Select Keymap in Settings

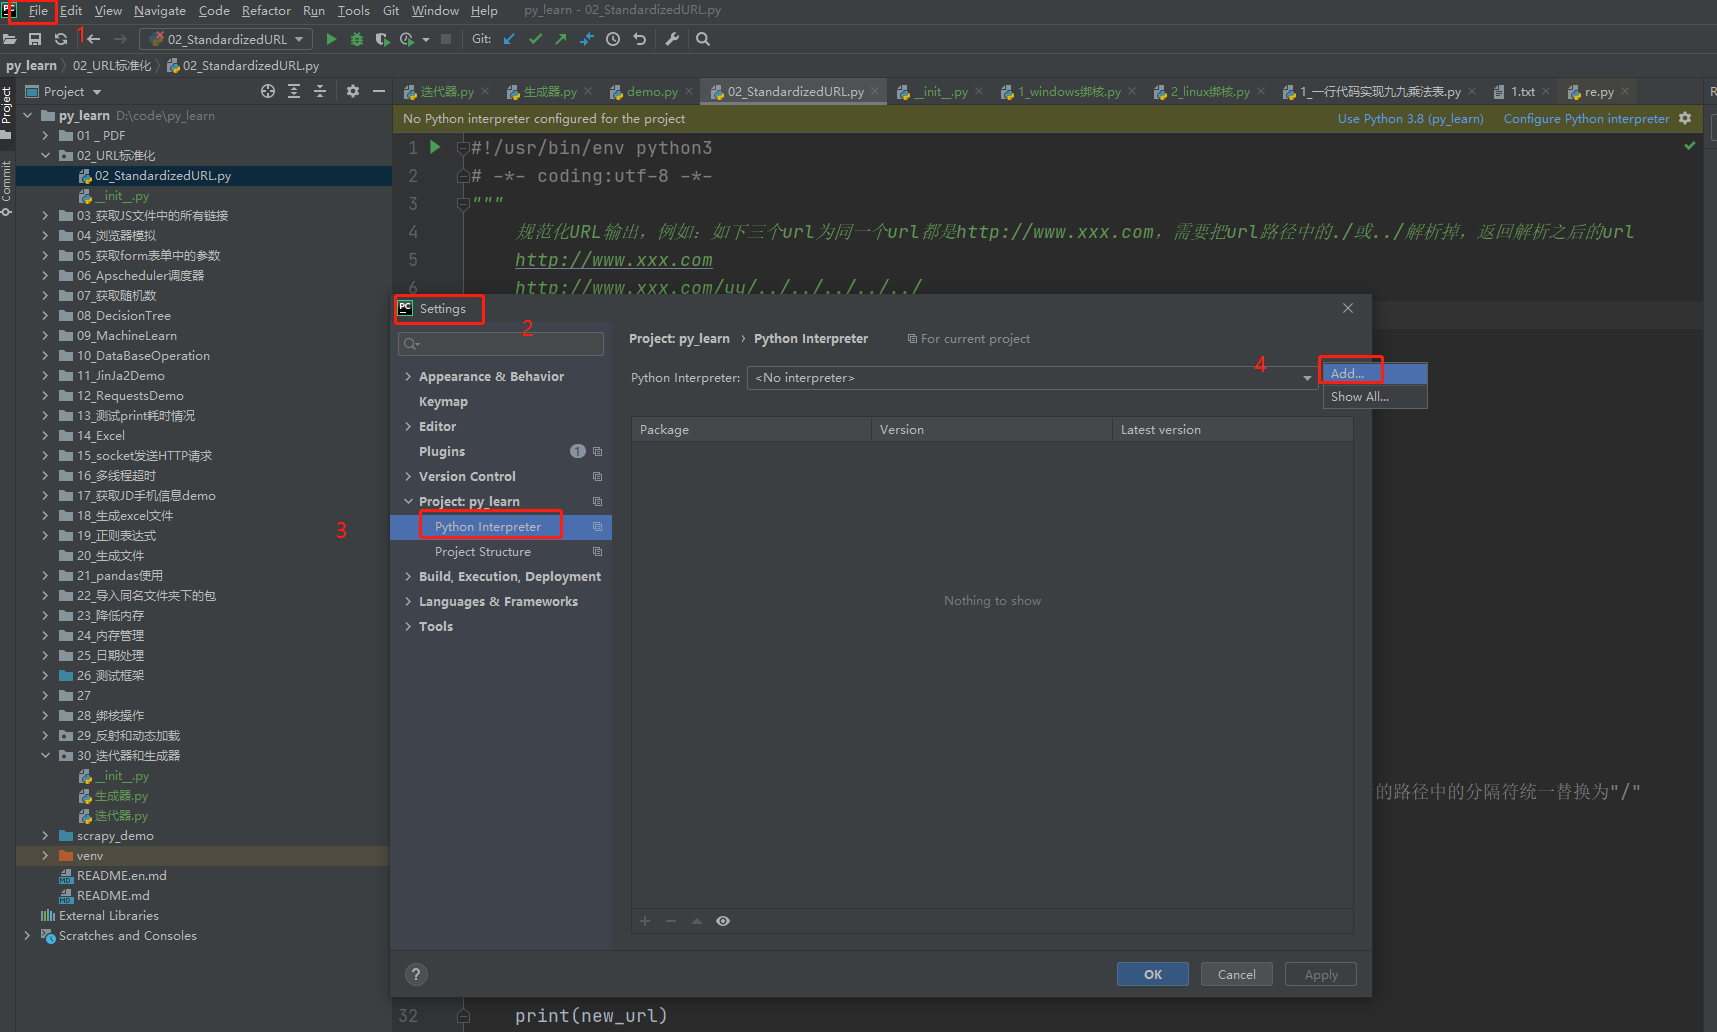click(x=443, y=401)
